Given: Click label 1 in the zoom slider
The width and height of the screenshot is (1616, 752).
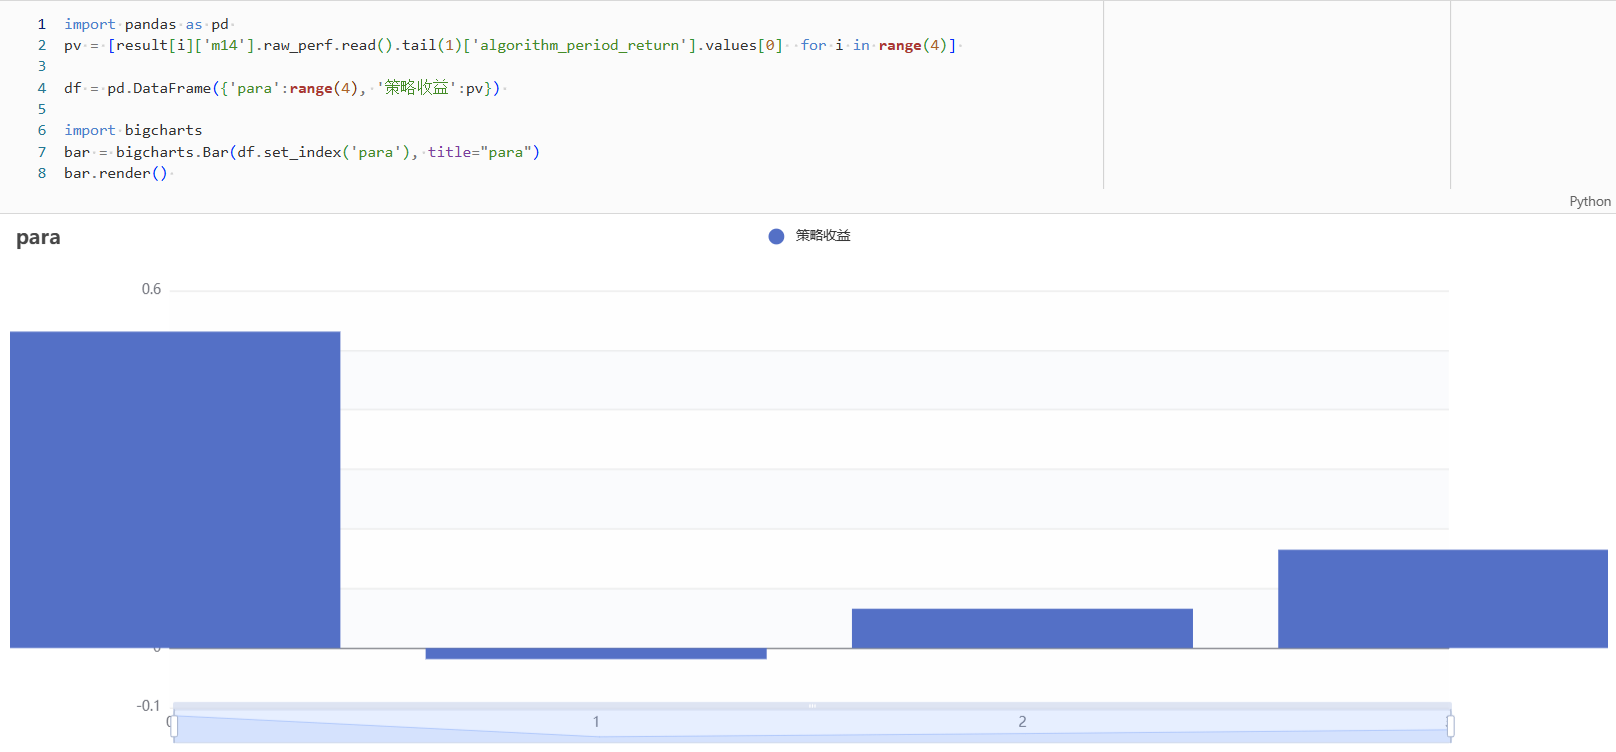Looking at the screenshot, I should (x=596, y=722).
